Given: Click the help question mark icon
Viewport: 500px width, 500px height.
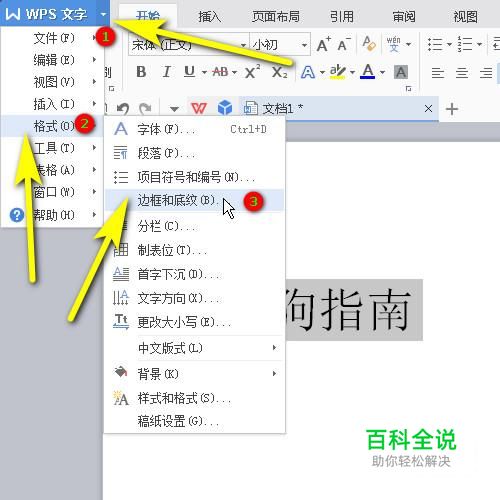Looking at the screenshot, I should (17, 215).
